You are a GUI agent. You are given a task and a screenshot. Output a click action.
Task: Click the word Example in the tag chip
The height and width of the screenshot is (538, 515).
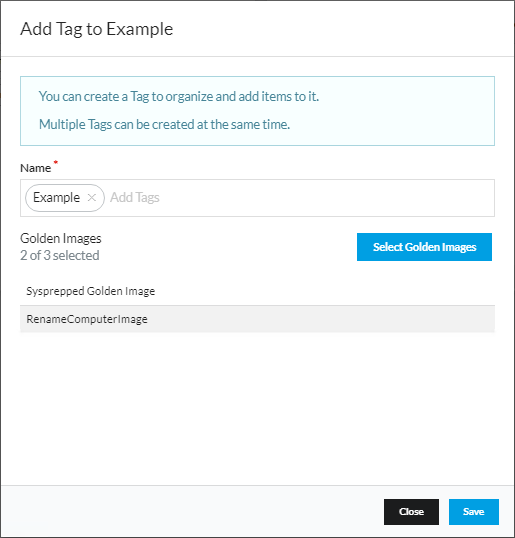coord(56,198)
